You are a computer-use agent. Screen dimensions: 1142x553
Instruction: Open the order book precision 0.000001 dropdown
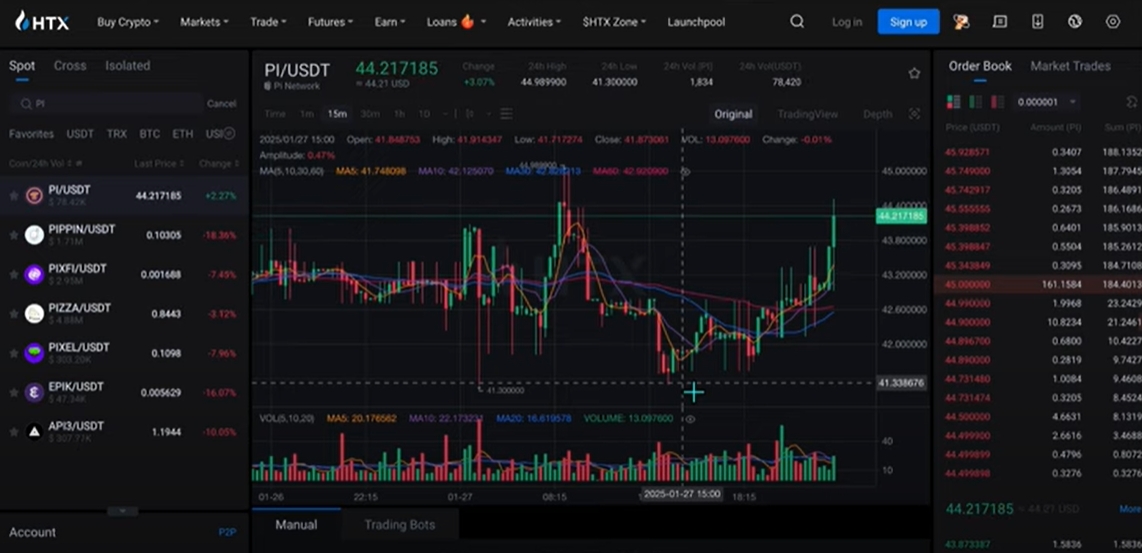tap(1046, 102)
